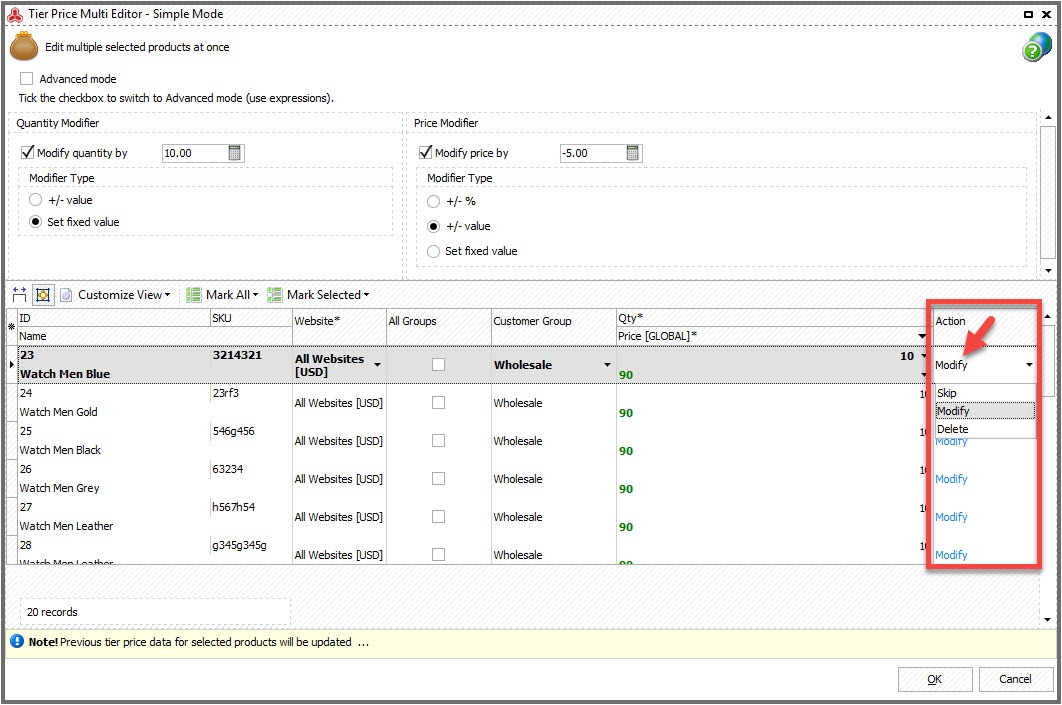The image size is (1062, 705).
Task: Tick All Groups checkbox for Watch Men Grey
Action: [x=438, y=478]
